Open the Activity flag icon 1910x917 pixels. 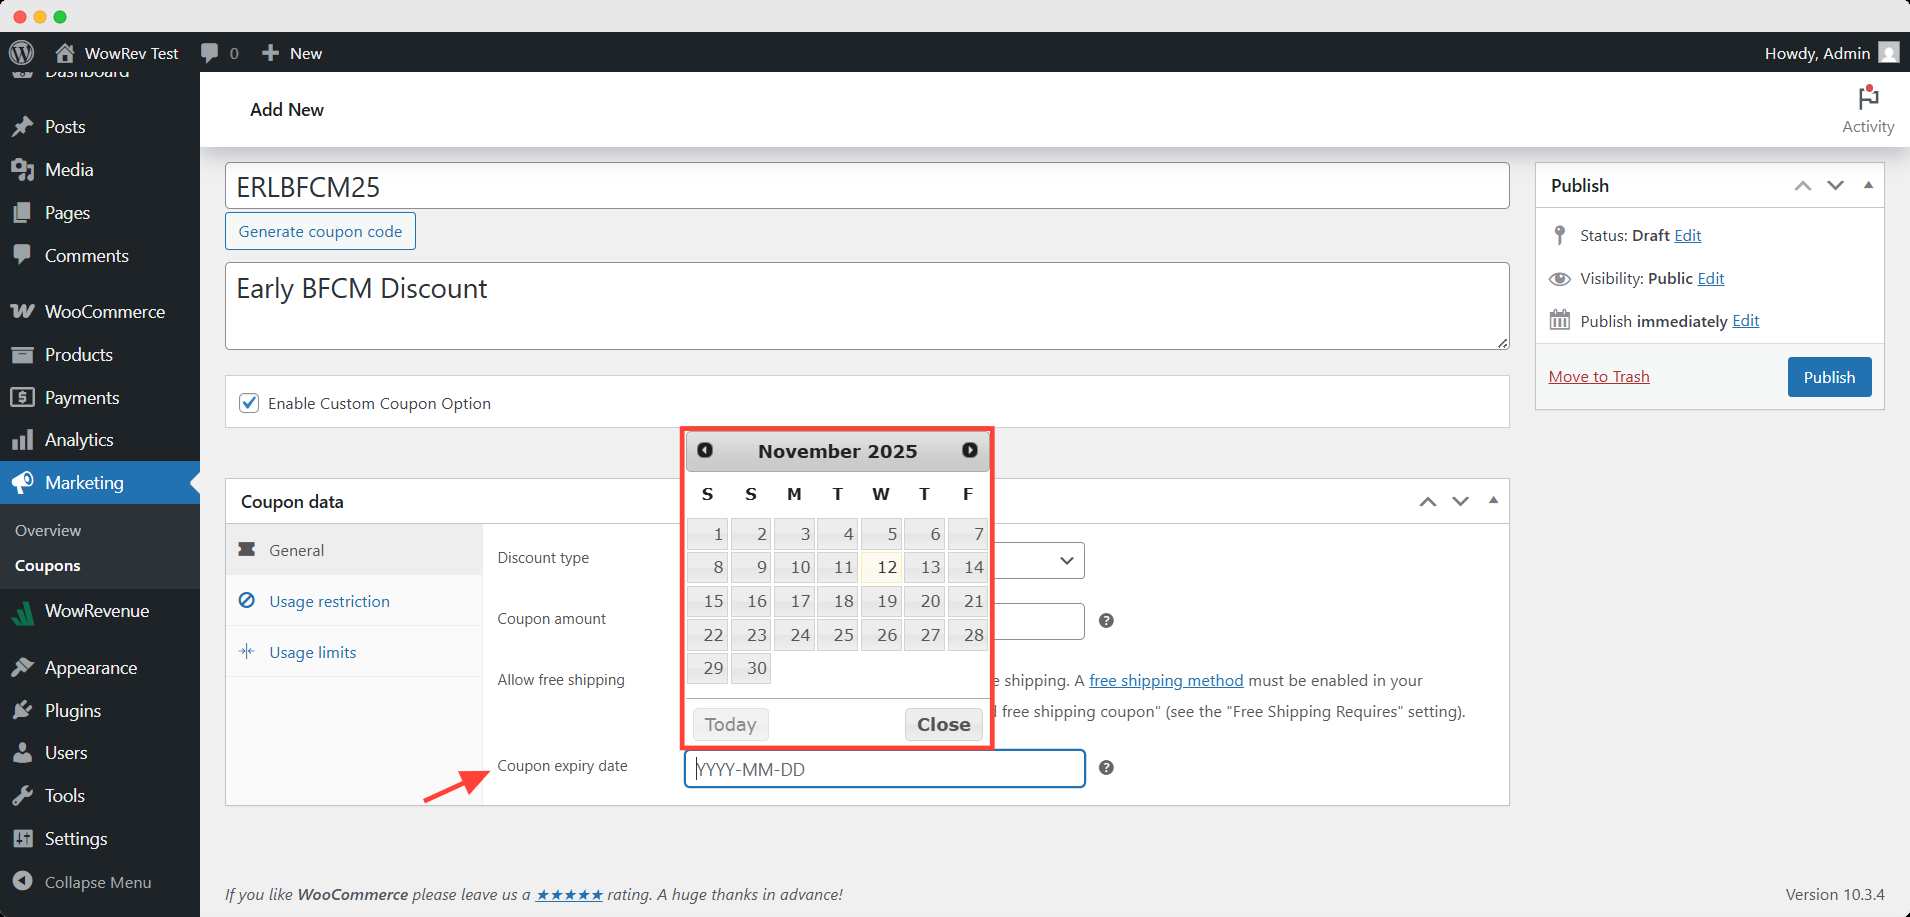tap(1867, 99)
